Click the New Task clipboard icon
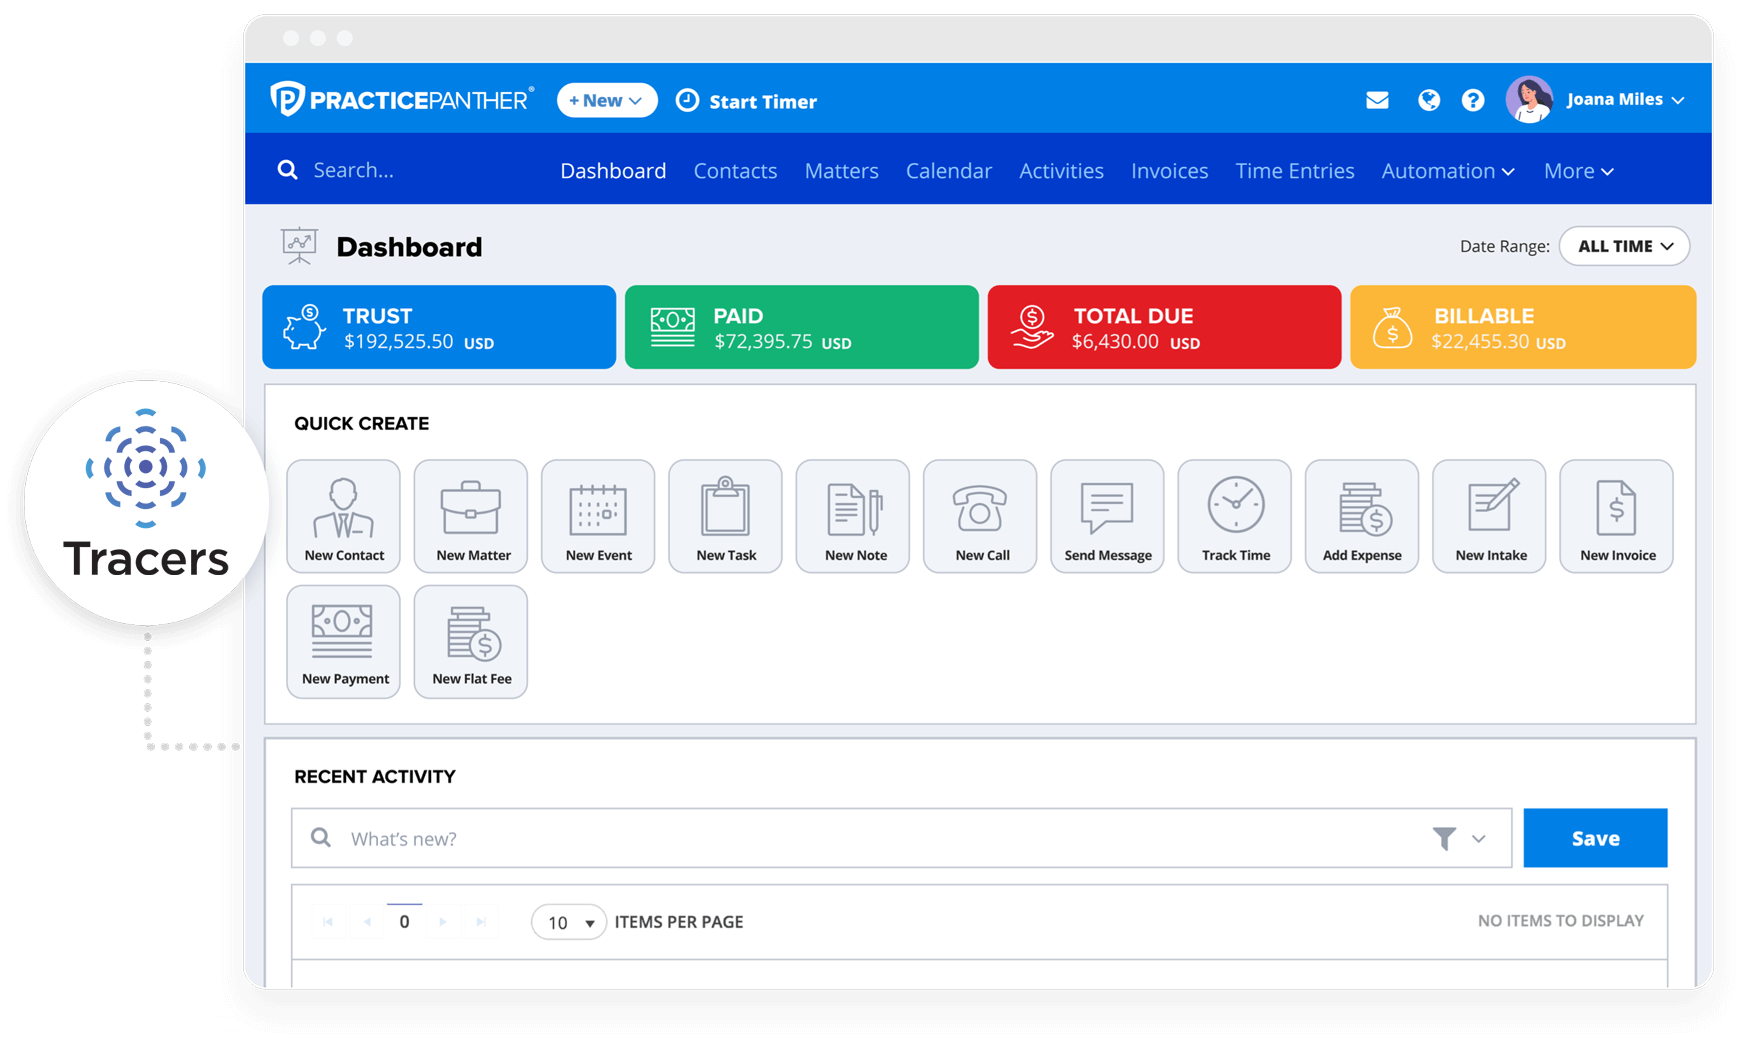The width and height of the screenshot is (1750, 1047). click(x=724, y=515)
